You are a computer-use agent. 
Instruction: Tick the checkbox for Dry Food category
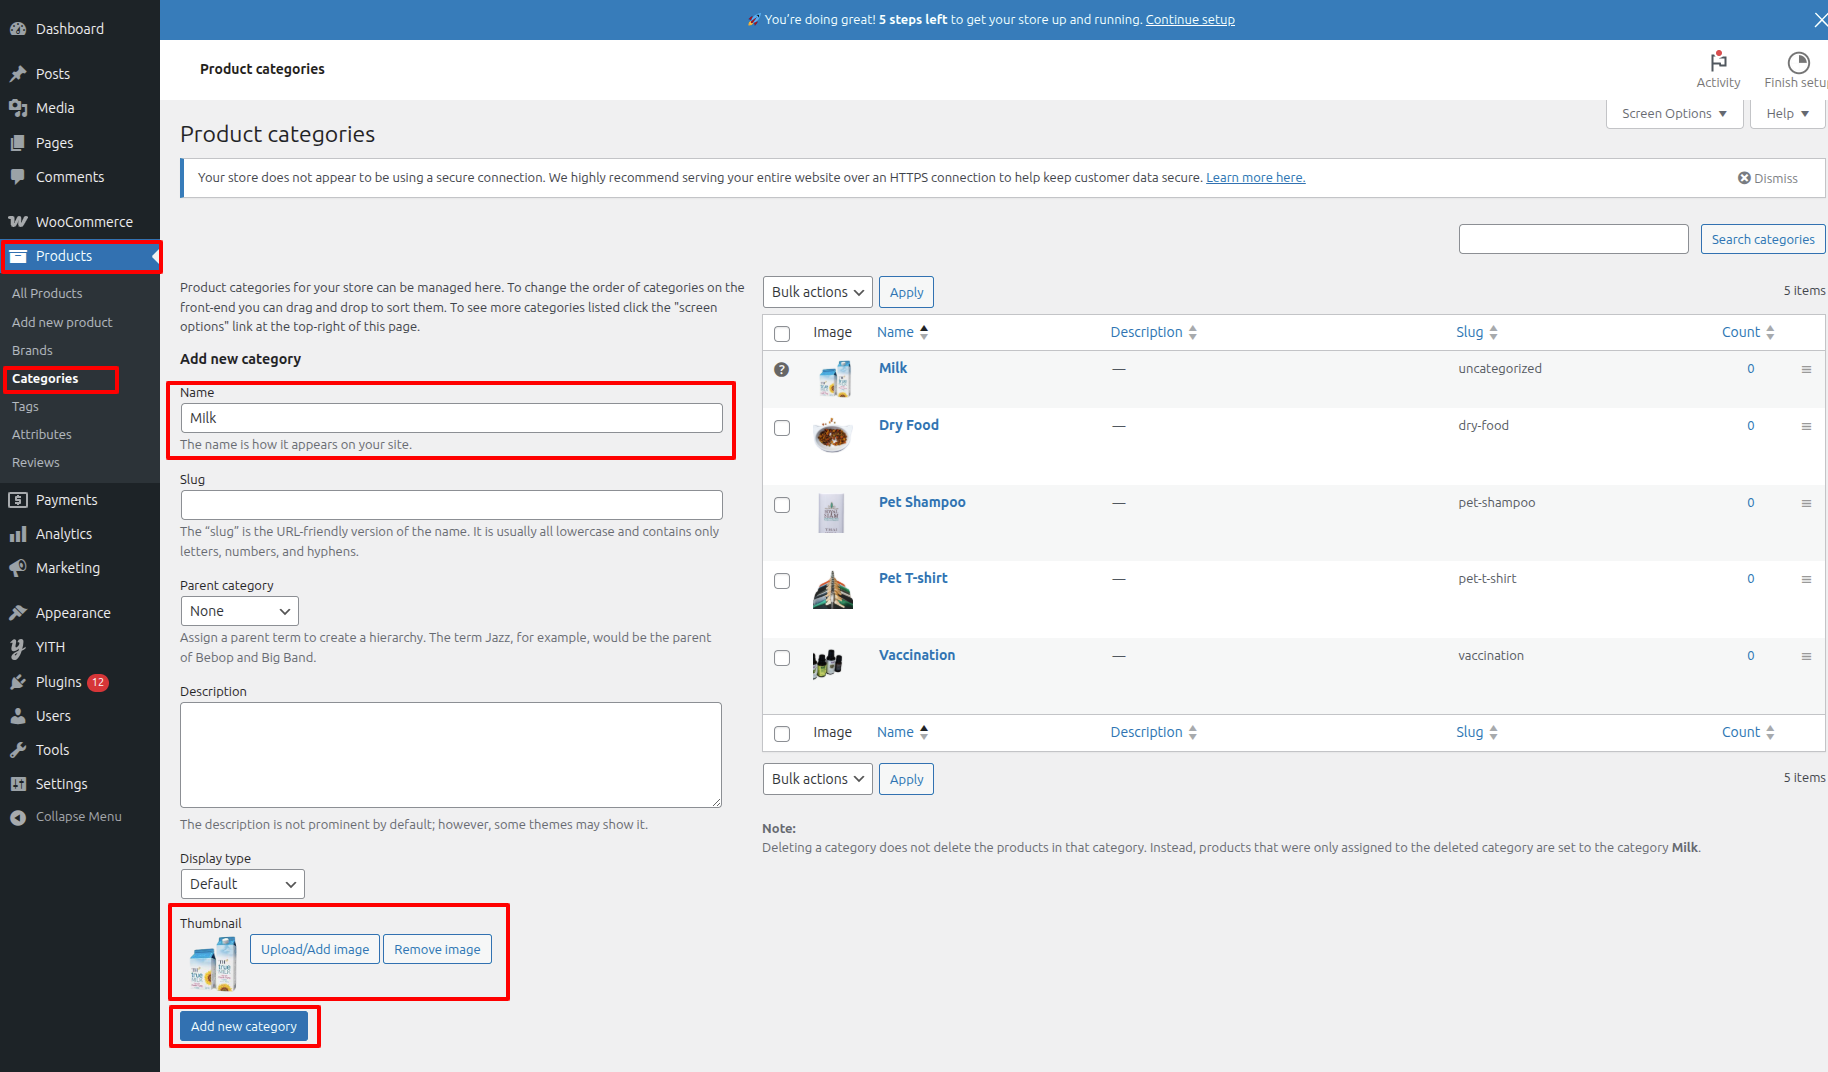click(782, 428)
